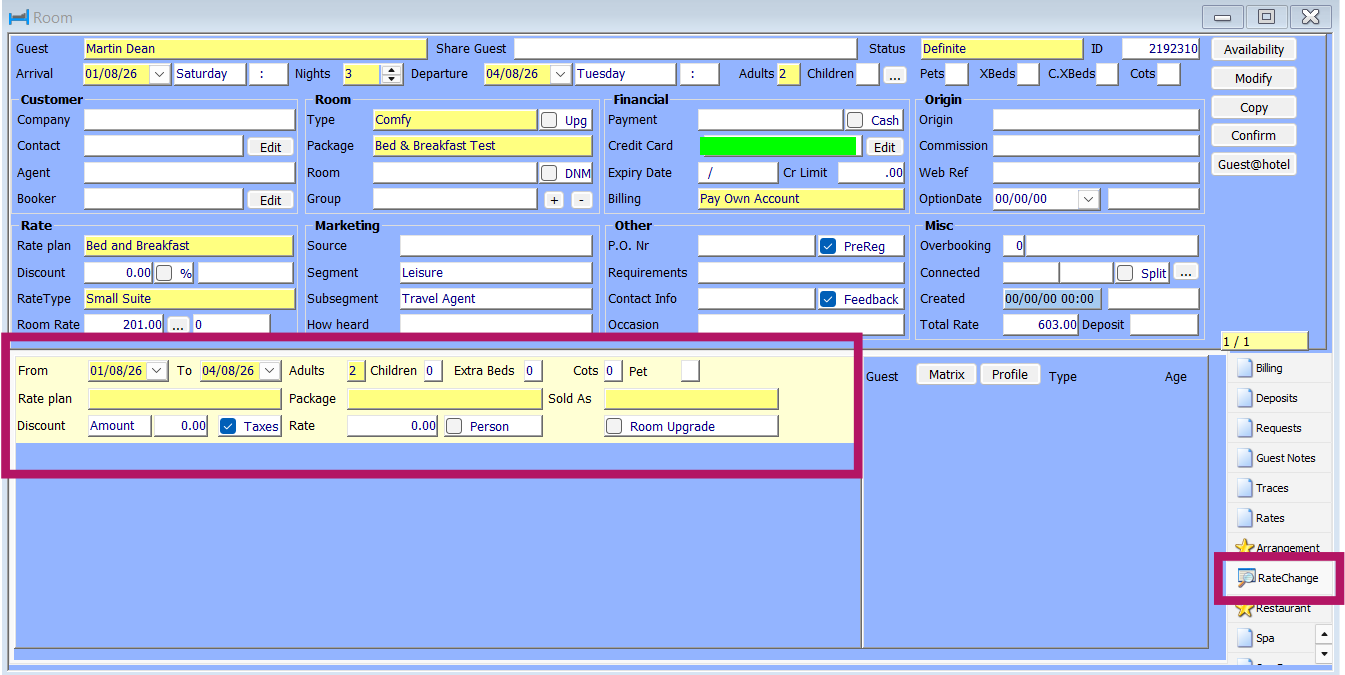
Task: Click the ellipsis button next to Room Rate
Action: (x=178, y=325)
